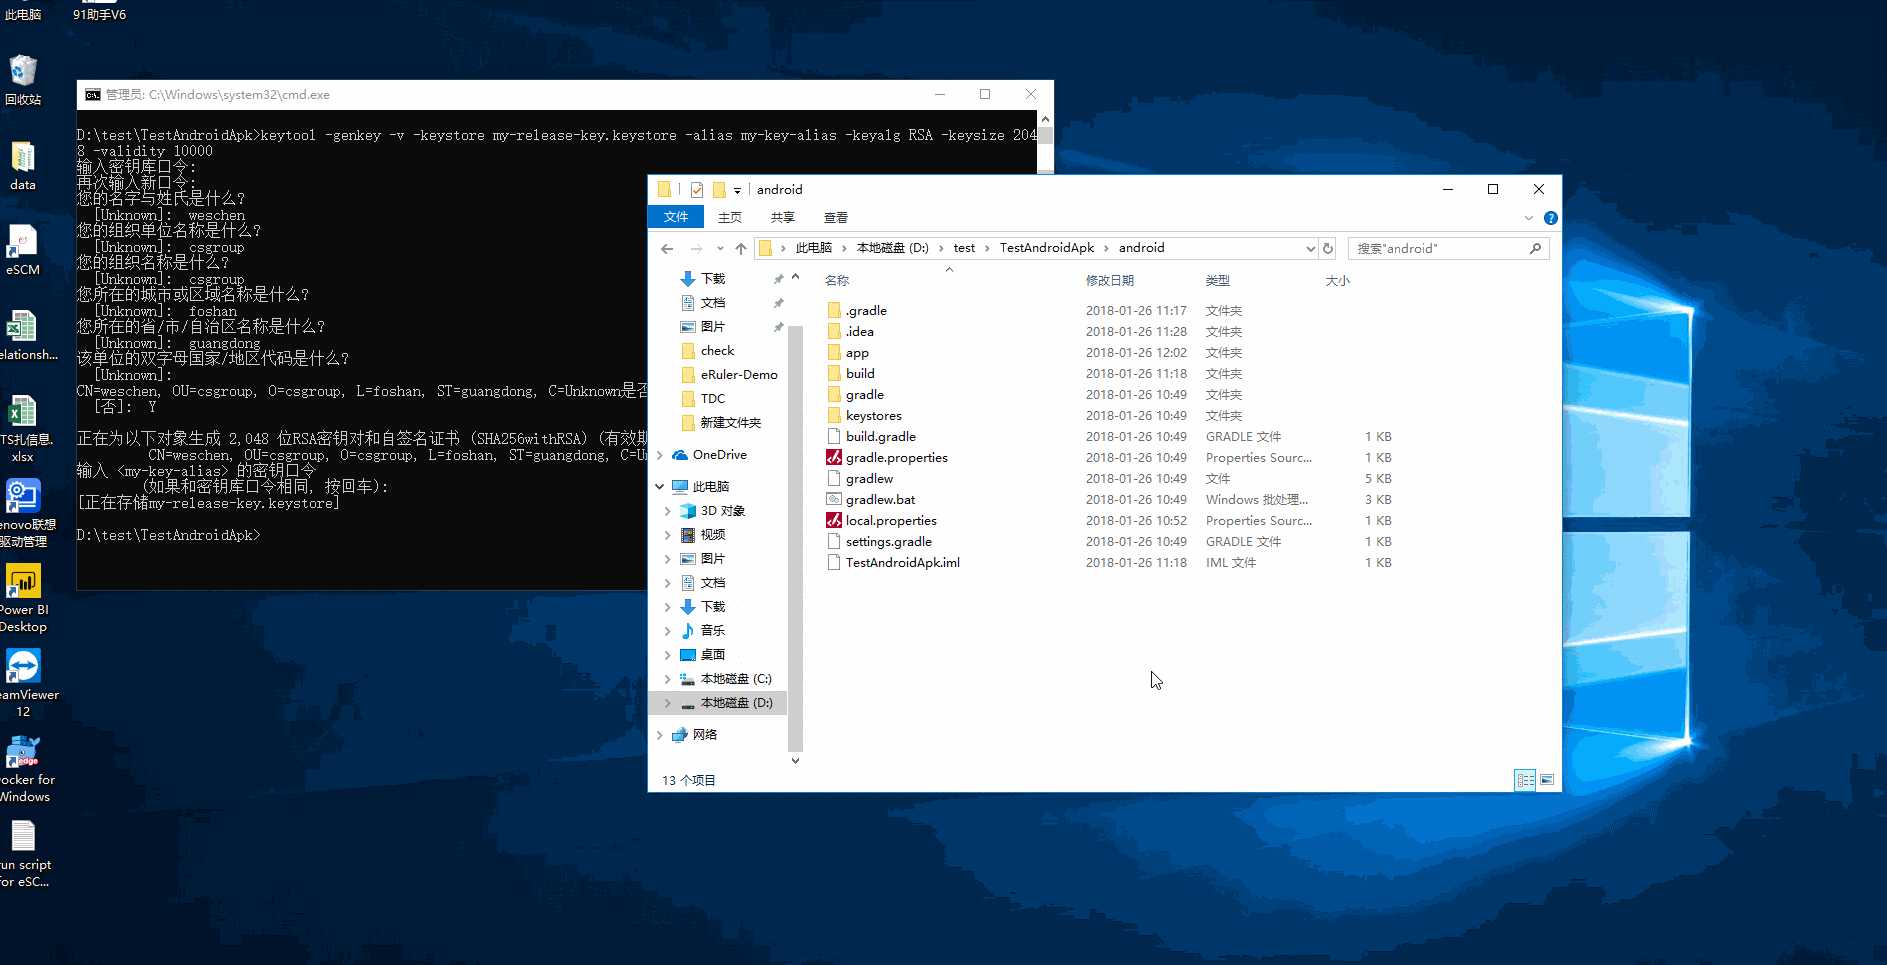This screenshot has width=1887, height=965.
Task: Click the search magnifier icon
Action: (x=1535, y=248)
